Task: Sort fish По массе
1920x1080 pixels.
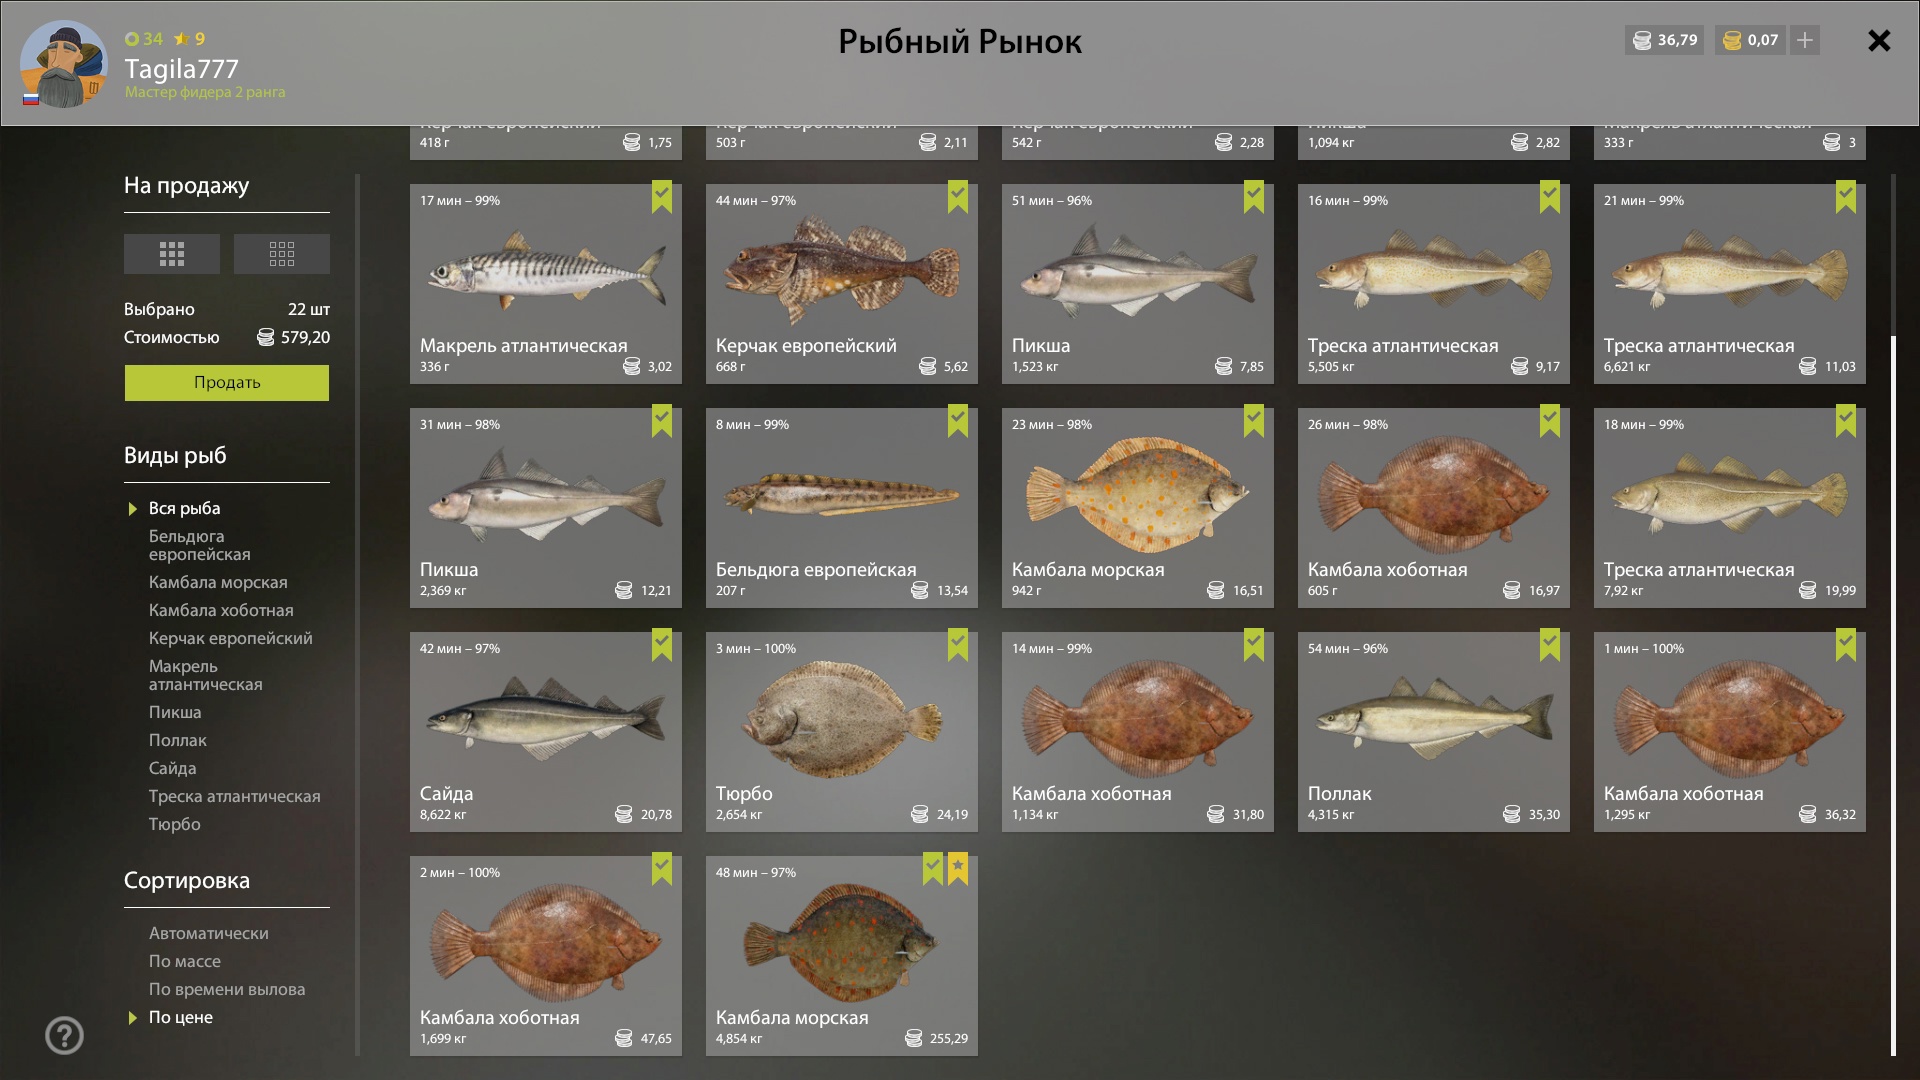Action: click(x=185, y=961)
